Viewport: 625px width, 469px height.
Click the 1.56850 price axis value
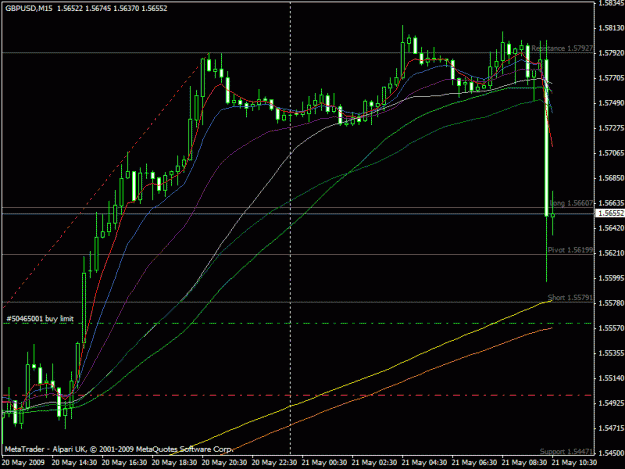point(611,178)
